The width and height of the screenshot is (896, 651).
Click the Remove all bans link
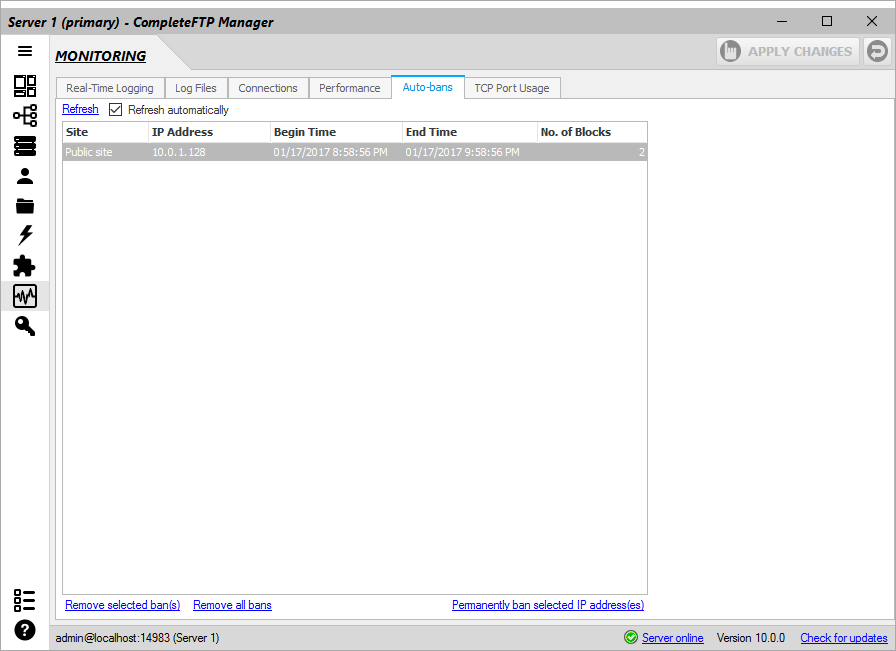tap(232, 605)
